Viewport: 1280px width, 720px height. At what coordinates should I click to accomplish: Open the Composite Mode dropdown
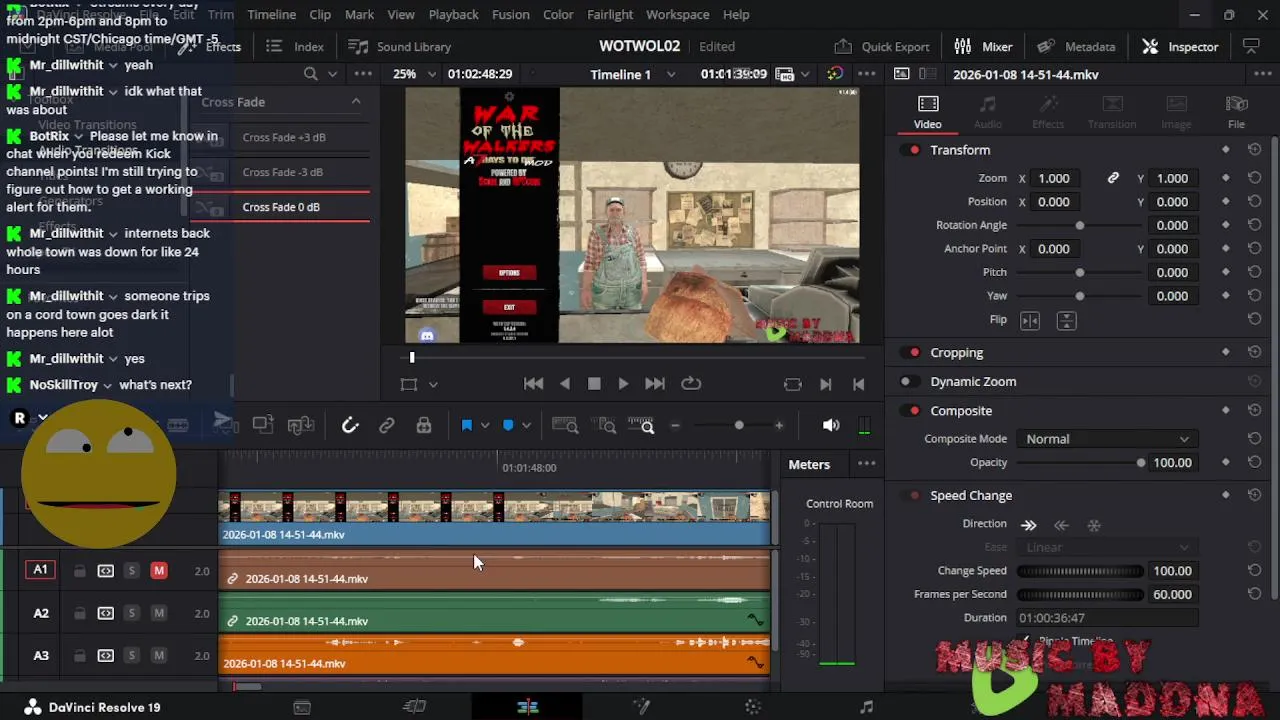[x=1106, y=439]
